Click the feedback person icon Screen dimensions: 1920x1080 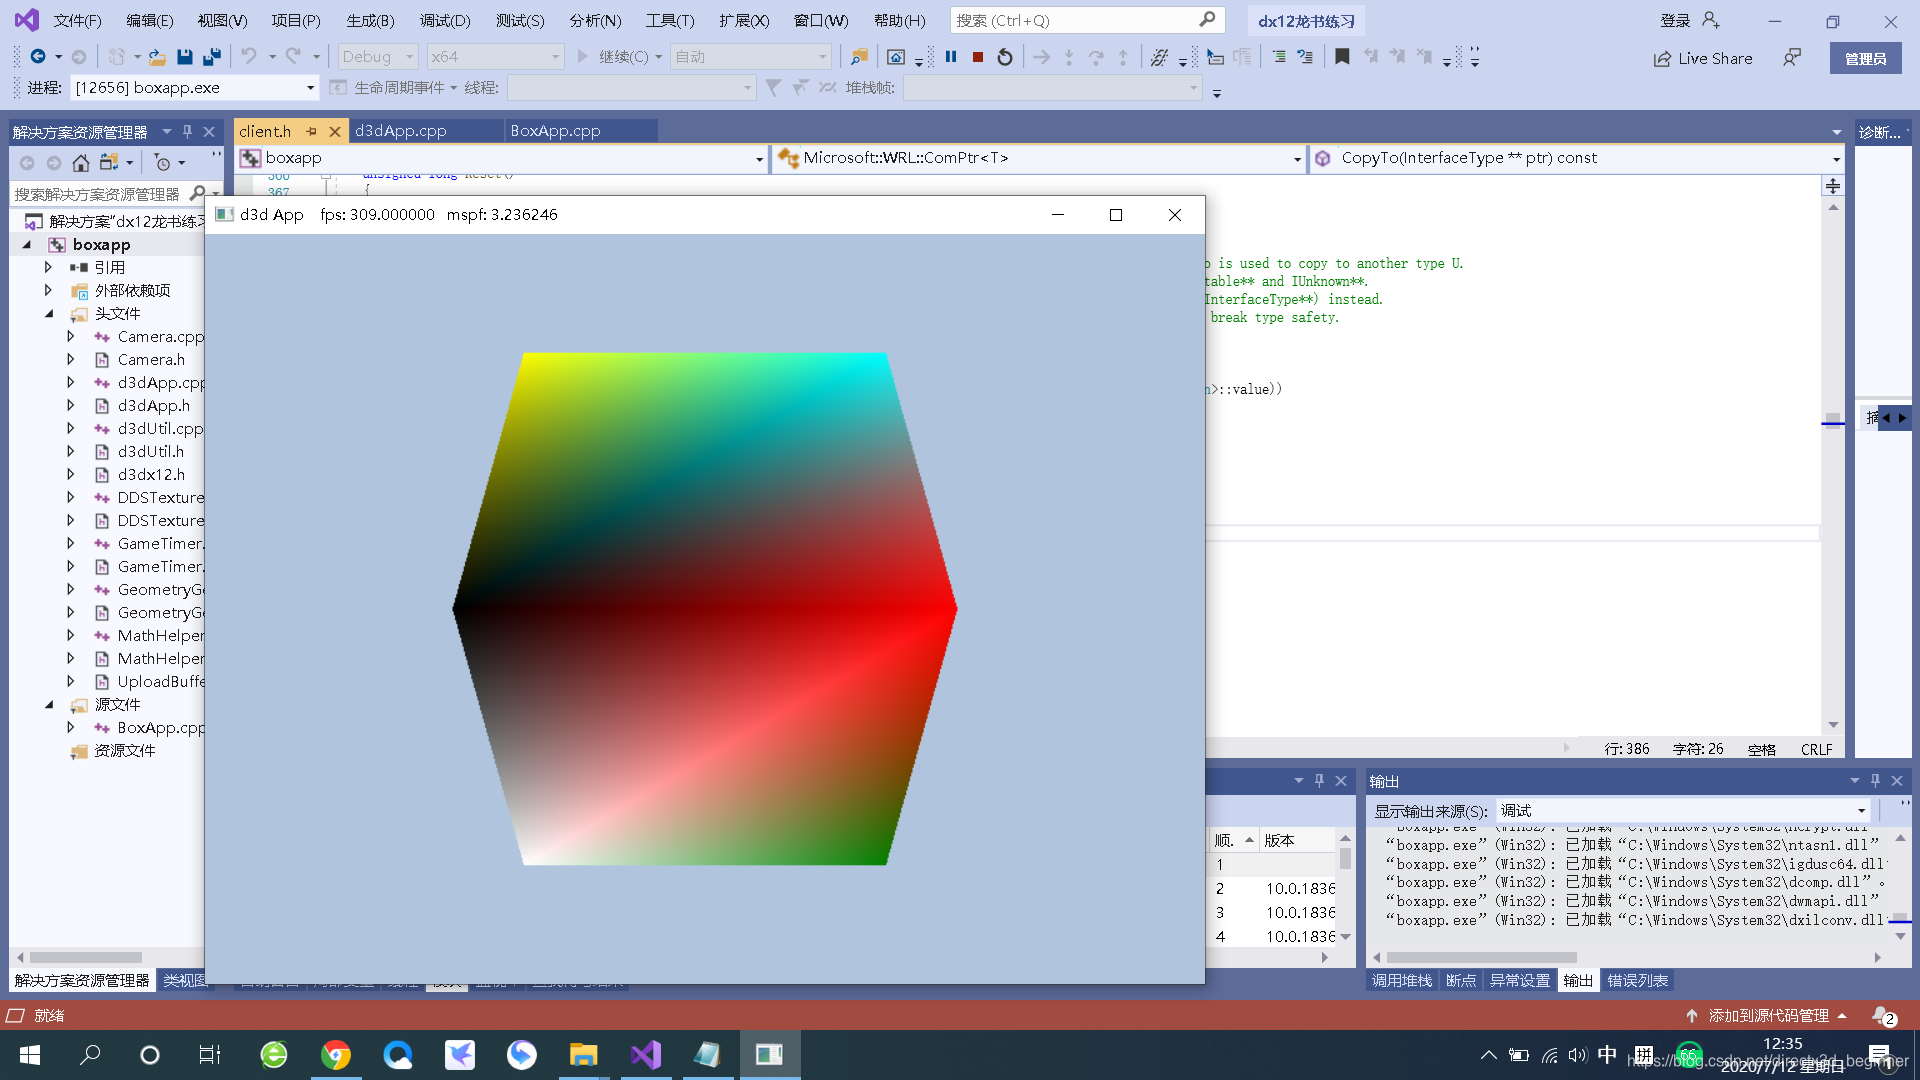point(1792,58)
